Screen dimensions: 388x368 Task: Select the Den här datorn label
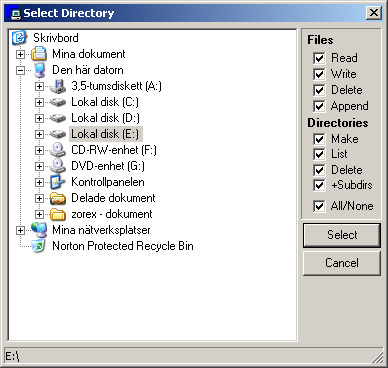pyautogui.click(x=88, y=70)
